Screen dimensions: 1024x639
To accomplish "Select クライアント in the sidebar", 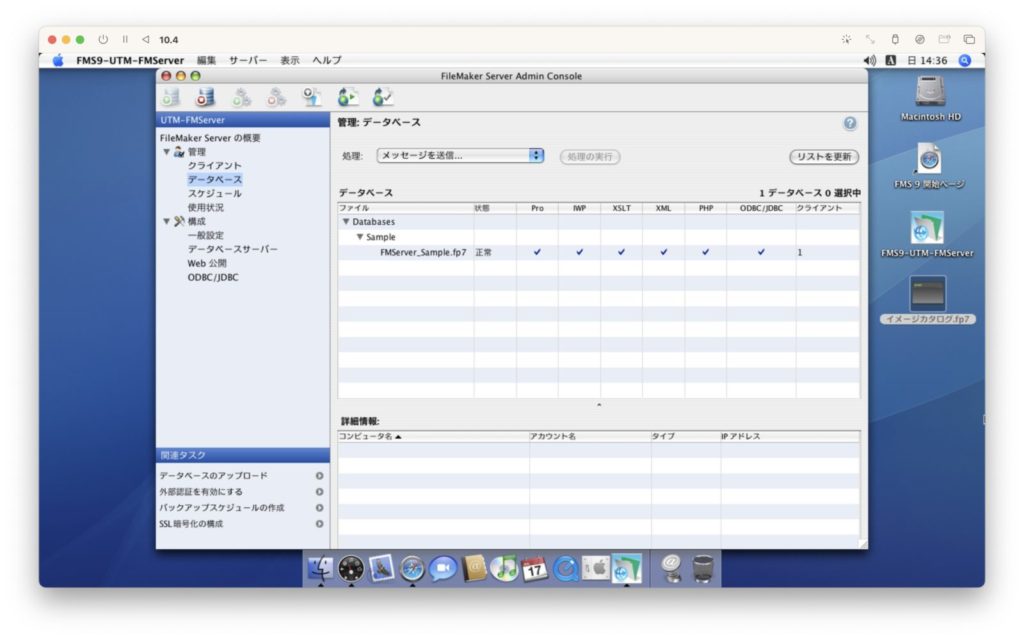I will tap(214, 166).
